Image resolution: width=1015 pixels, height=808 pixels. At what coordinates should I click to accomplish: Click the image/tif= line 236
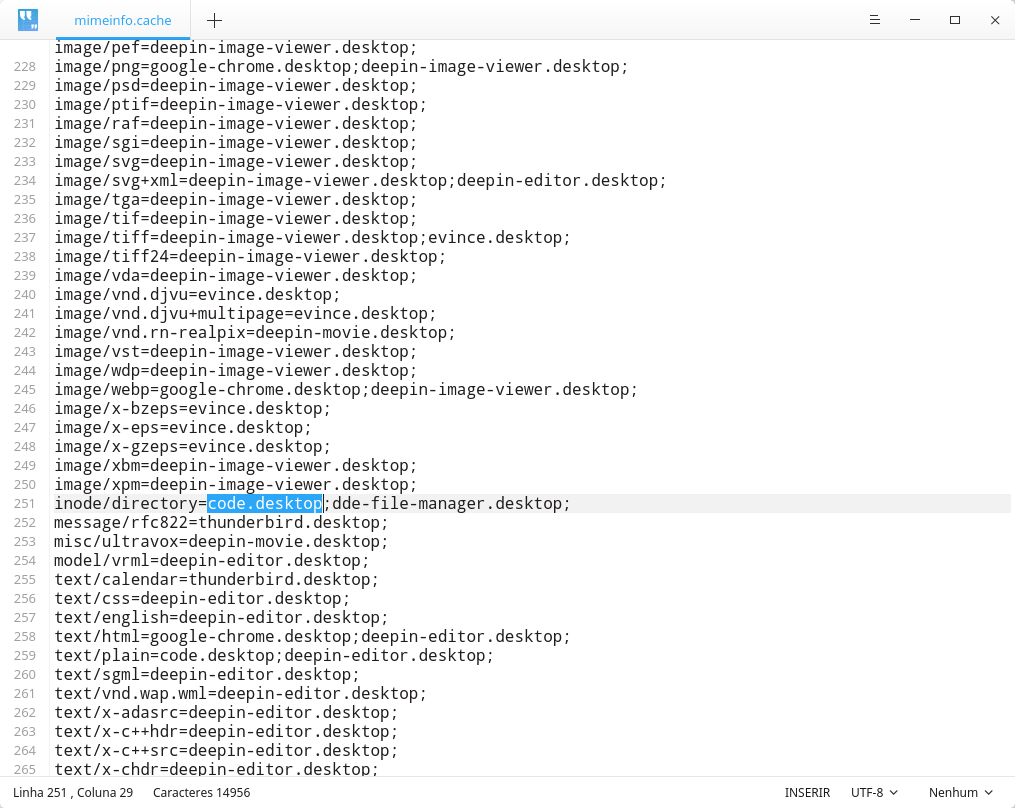(236, 219)
